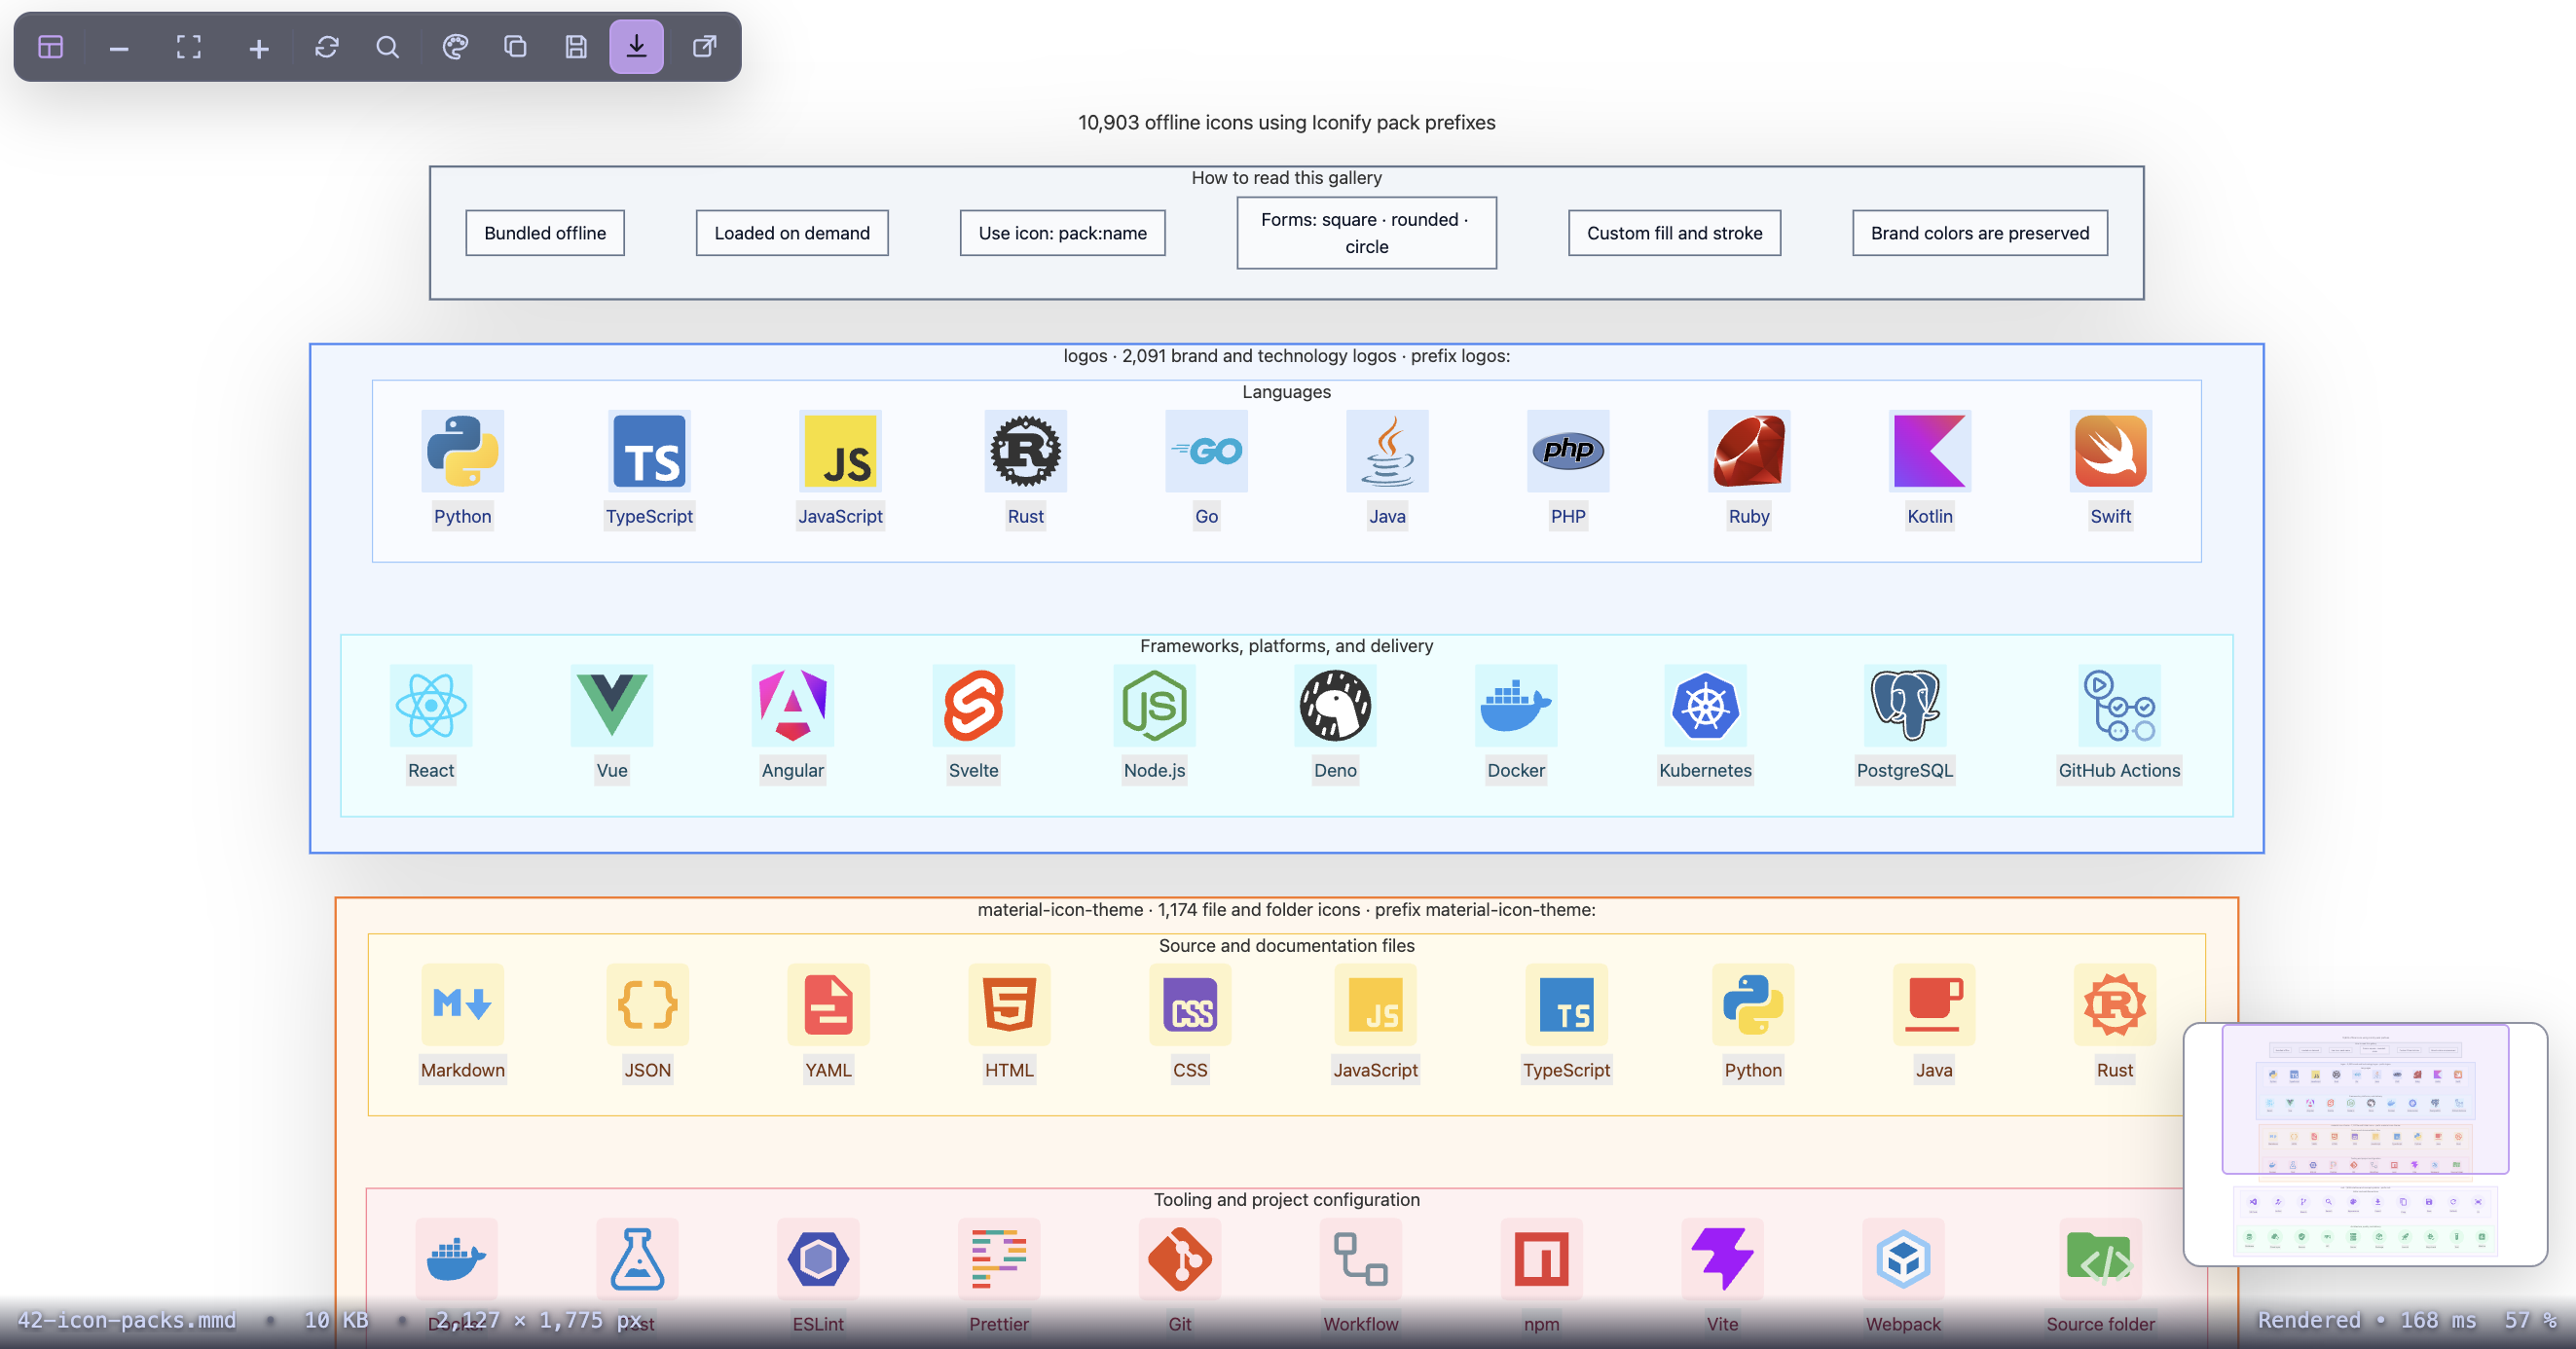Click the Java coffee cup logo in Languages
2576x1349 pixels.
[1388, 451]
